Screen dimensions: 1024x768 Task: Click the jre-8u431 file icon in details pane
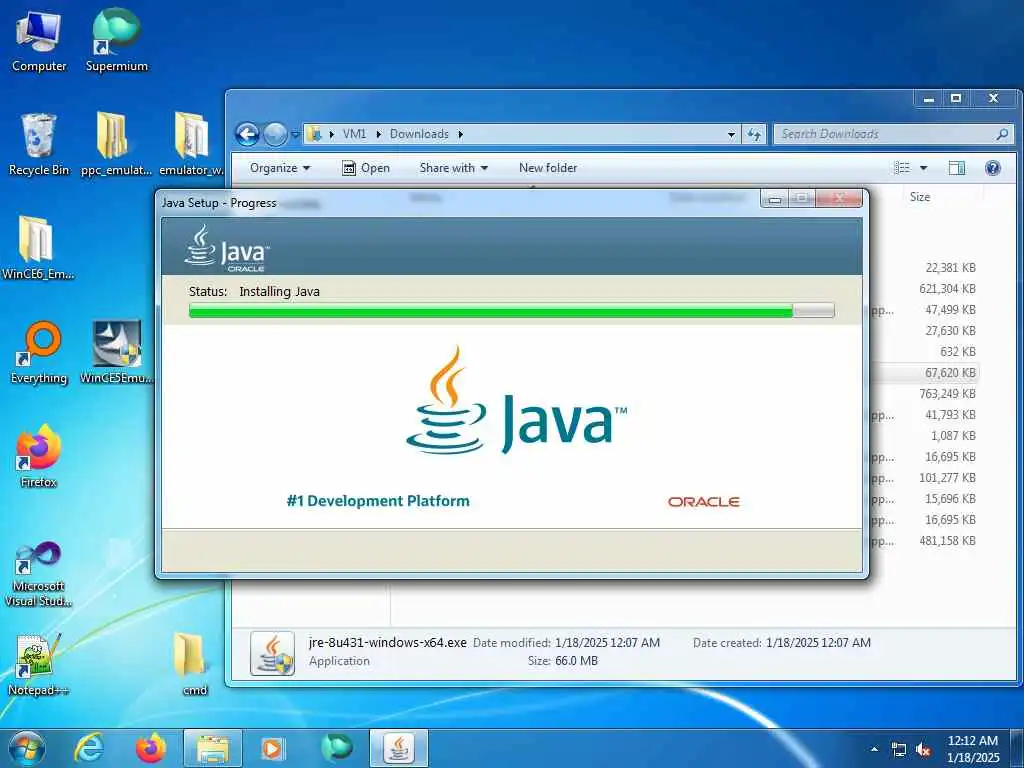click(272, 653)
